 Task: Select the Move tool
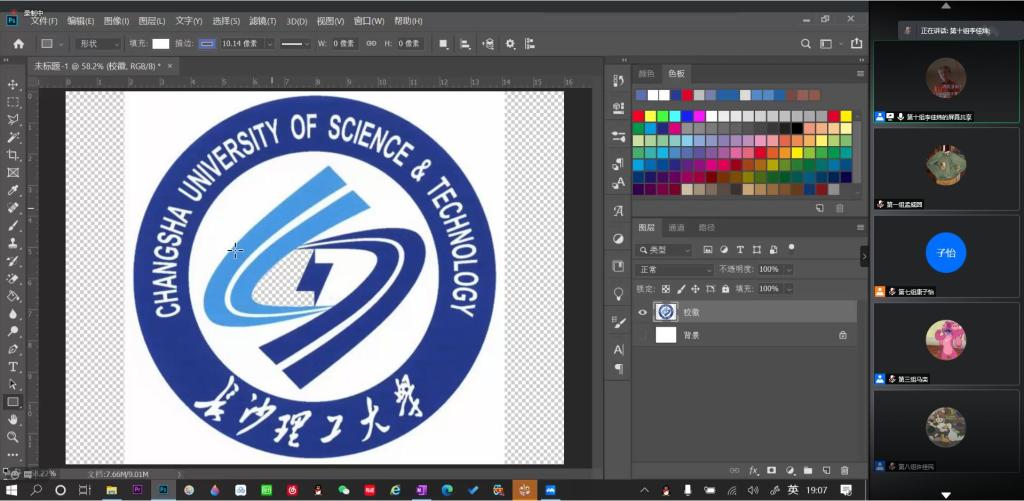click(13, 85)
